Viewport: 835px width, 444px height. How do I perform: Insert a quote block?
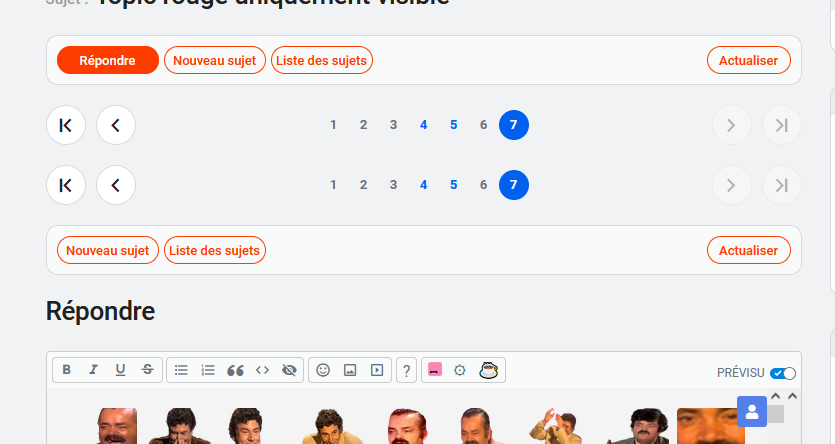click(x=236, y=370)
